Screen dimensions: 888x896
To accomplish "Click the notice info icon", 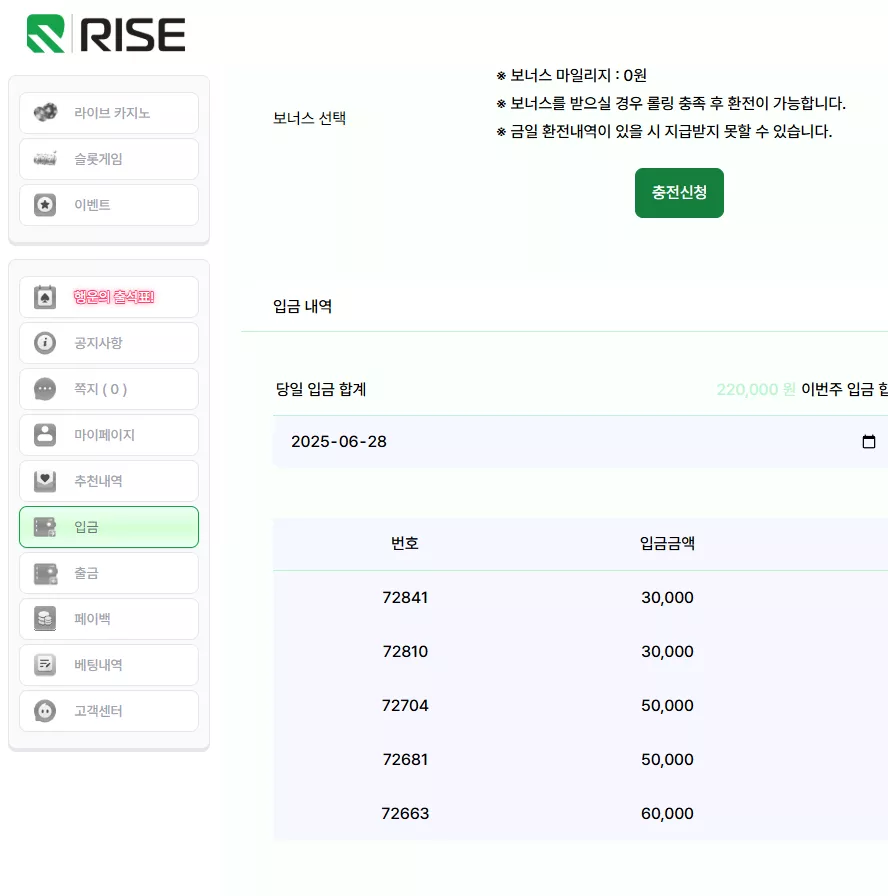I will 45,343.
